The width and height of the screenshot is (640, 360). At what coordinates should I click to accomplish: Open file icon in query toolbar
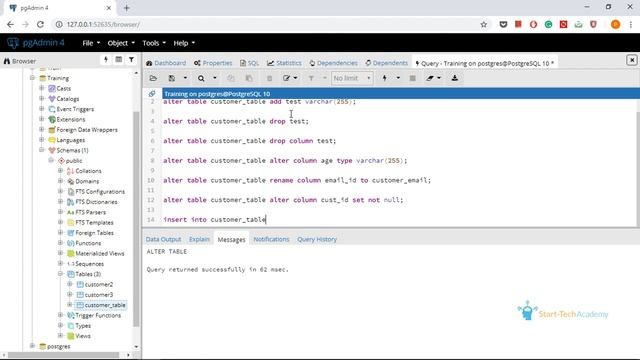point(153,78)
